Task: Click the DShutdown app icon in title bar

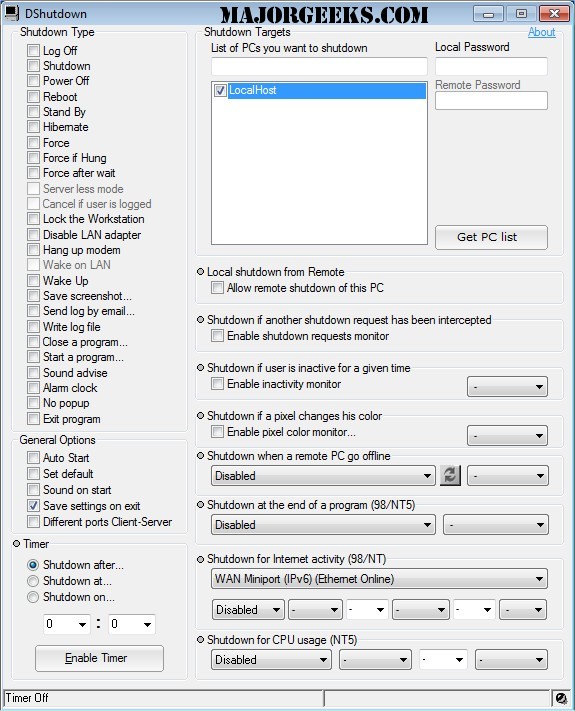Action: pos(11,13)
